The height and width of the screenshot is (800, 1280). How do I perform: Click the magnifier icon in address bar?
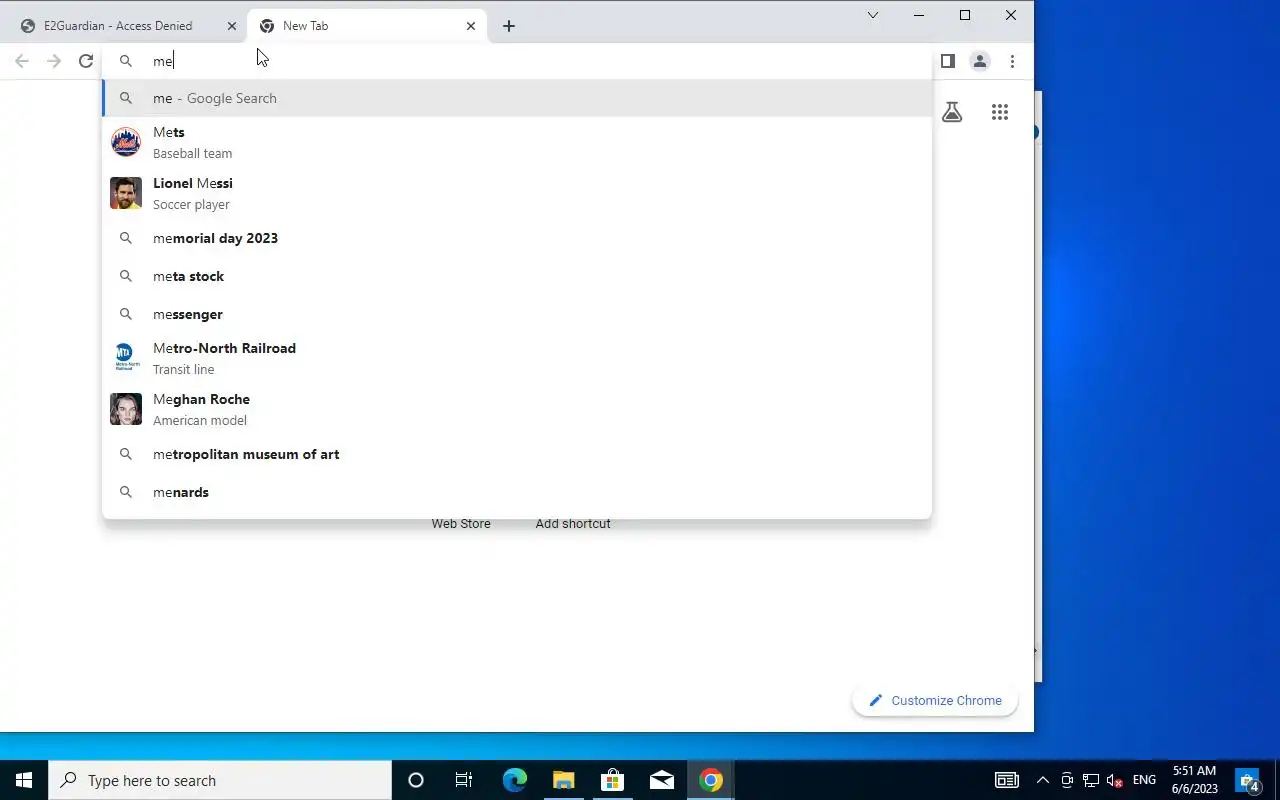tap(126, 61)
